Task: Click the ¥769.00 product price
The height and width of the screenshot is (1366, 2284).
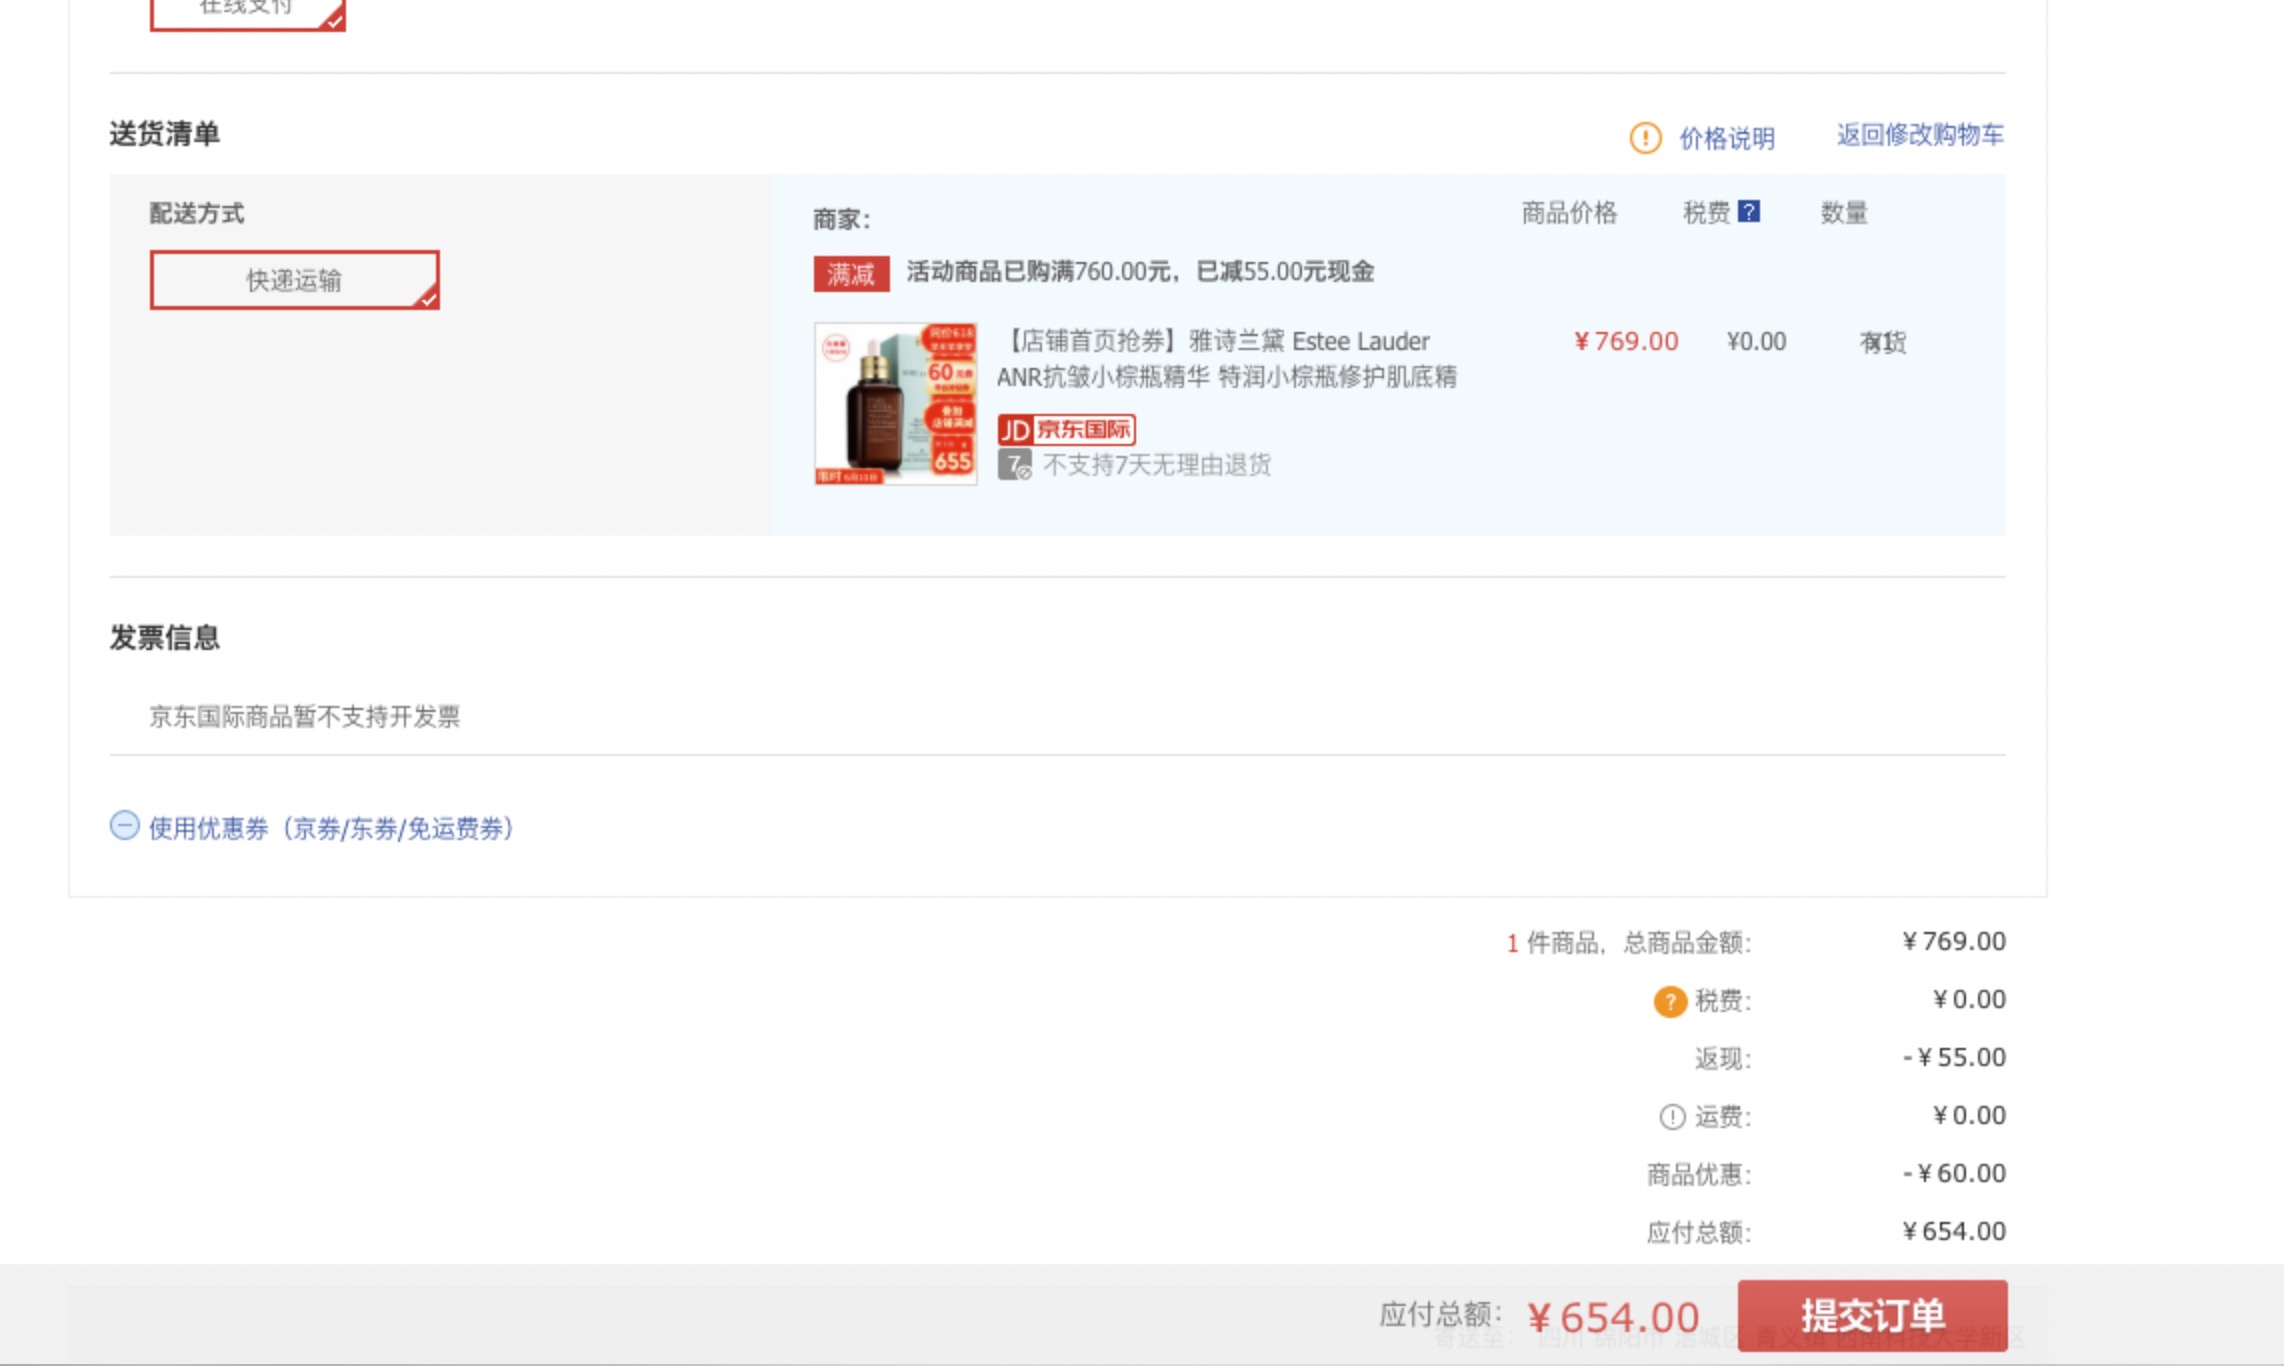Action: pos(1626,342)
